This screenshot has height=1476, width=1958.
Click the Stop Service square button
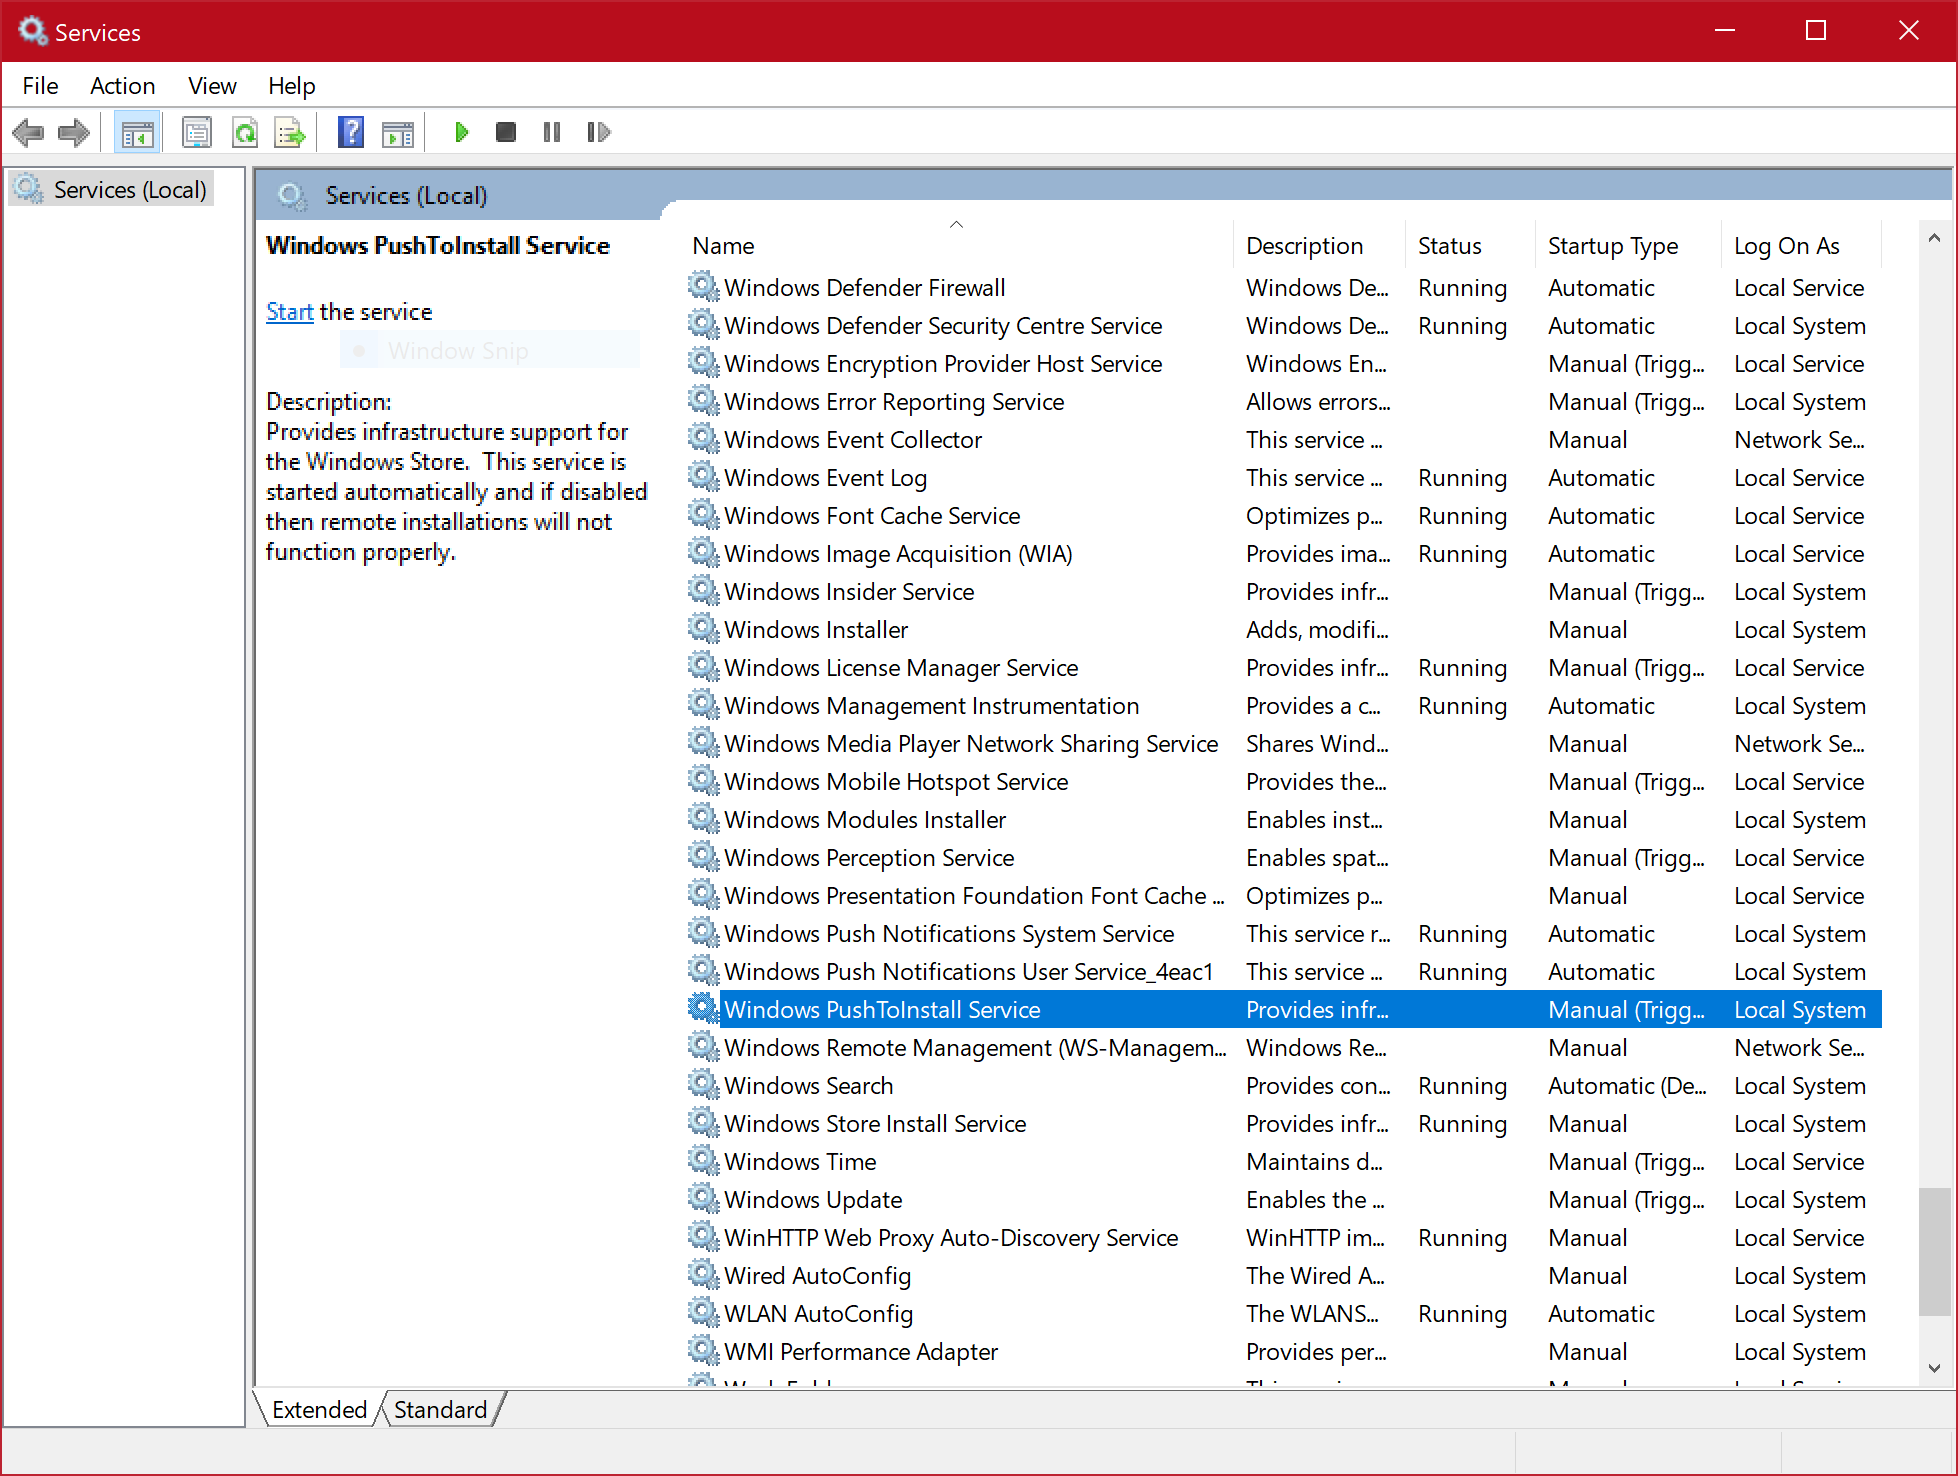(506, 132)
